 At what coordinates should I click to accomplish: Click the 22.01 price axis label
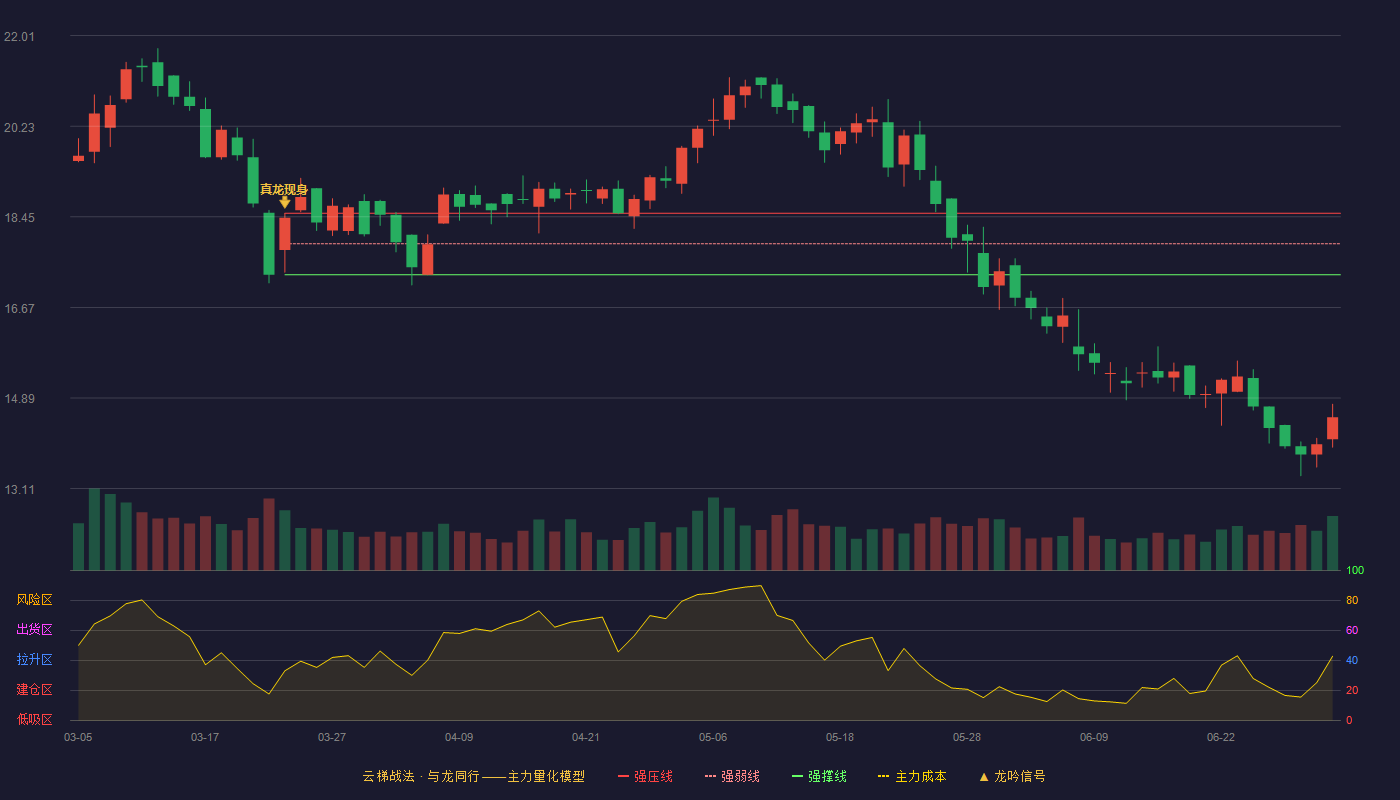point(19,37)
